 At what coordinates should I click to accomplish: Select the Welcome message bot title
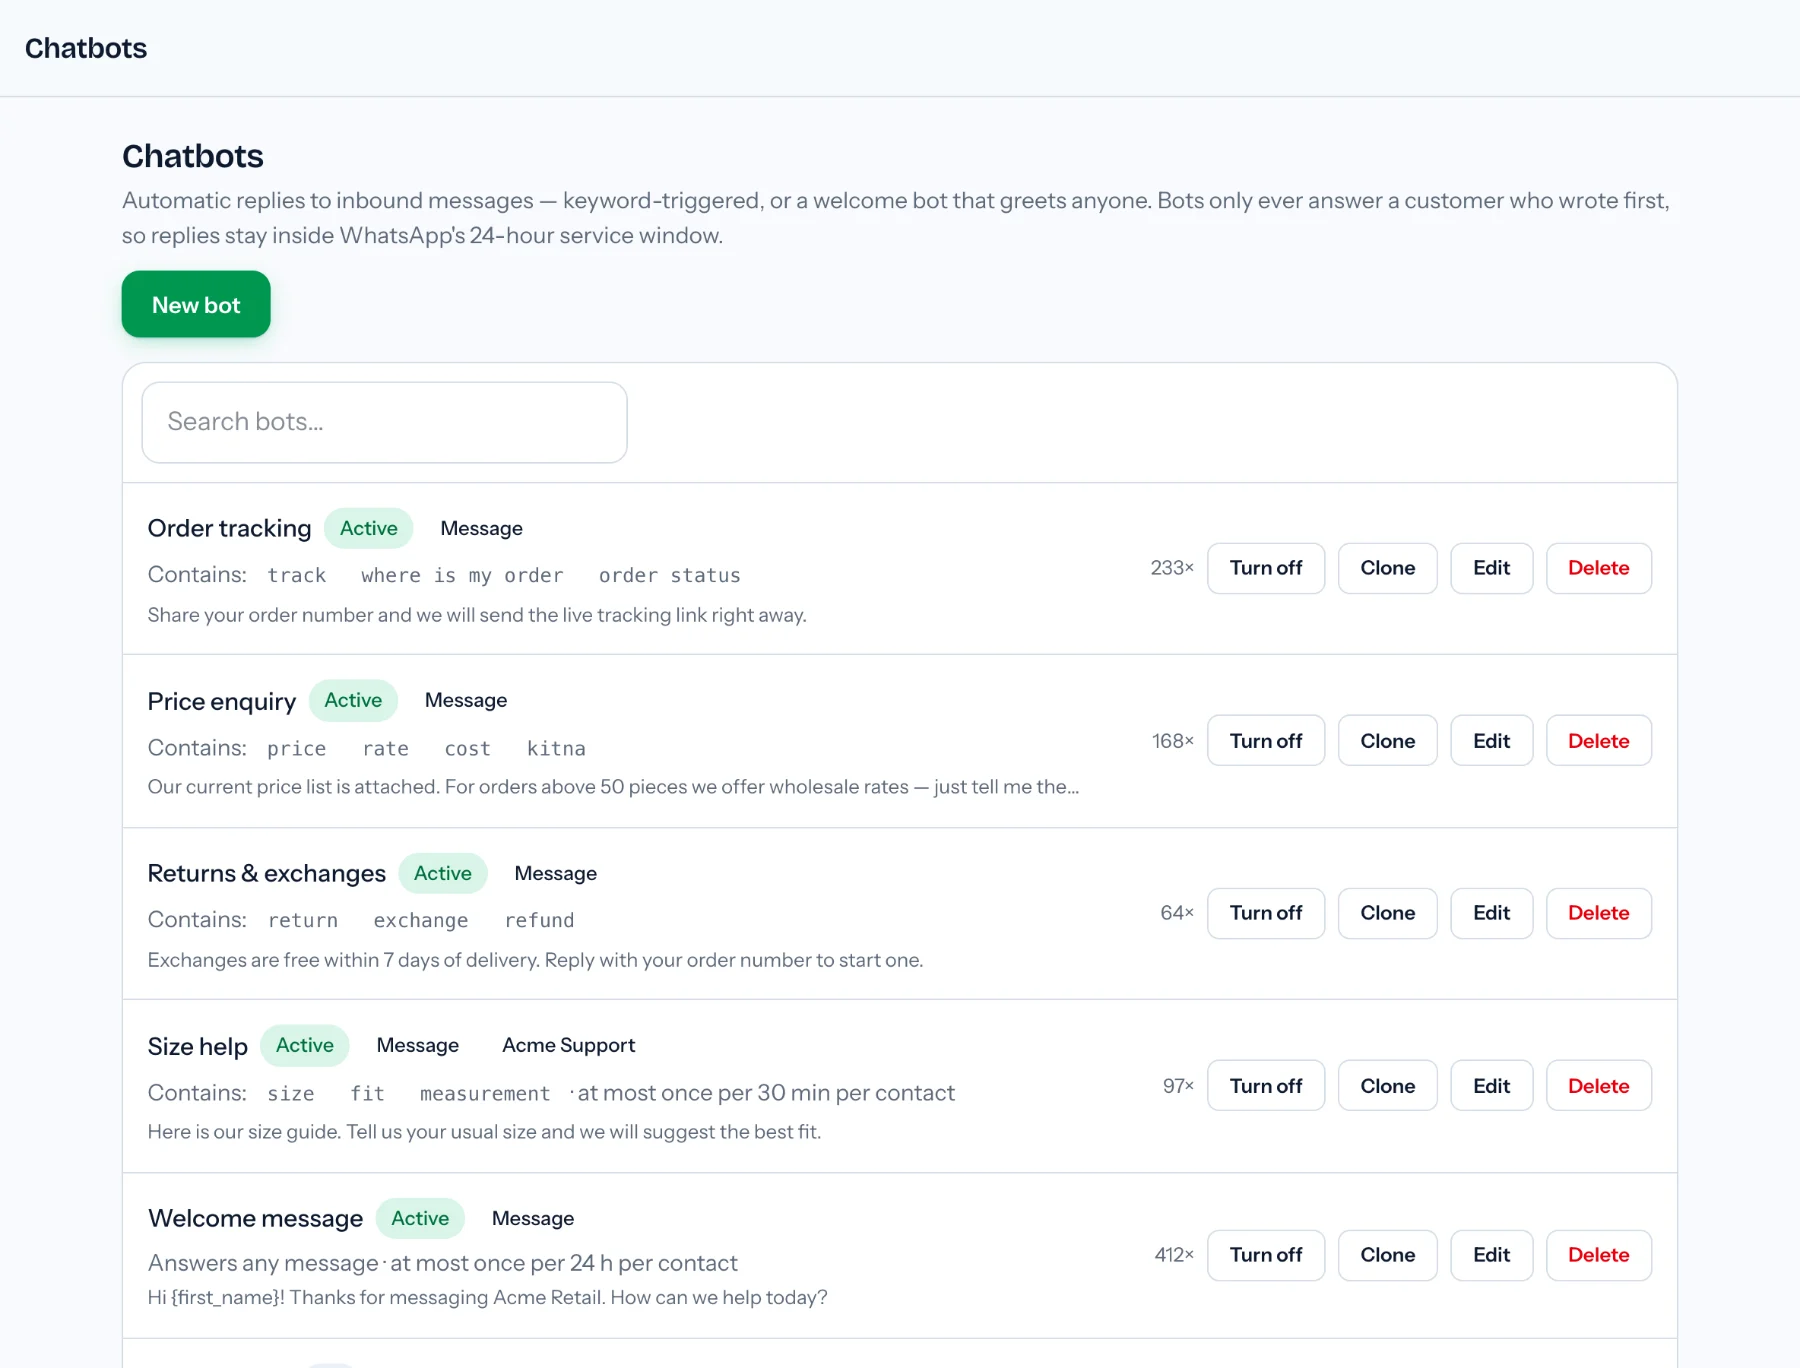coord(256,1218)
